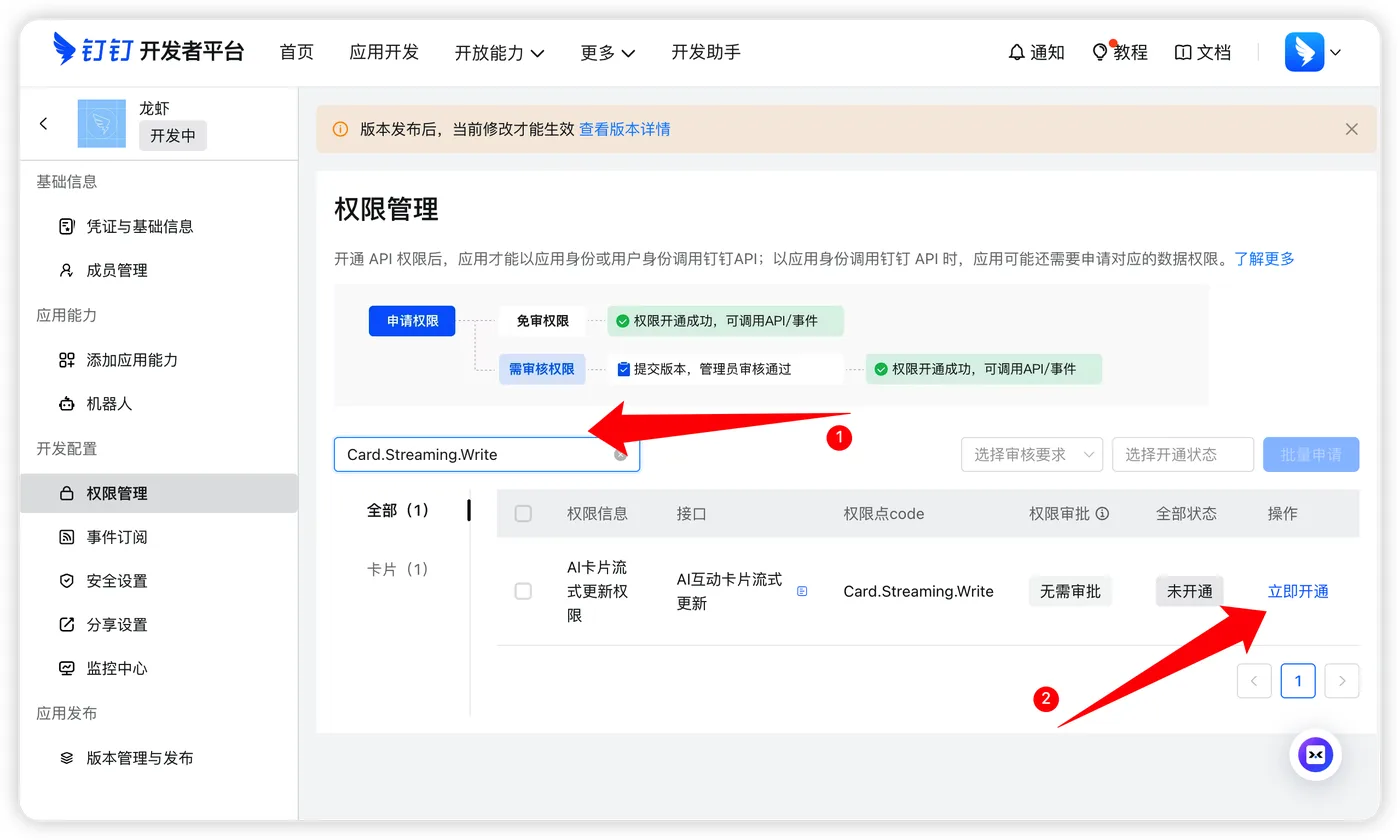1400x840 pixels.
Task: Click the 事件订阅 feed icon
Action: coord(67,537)
